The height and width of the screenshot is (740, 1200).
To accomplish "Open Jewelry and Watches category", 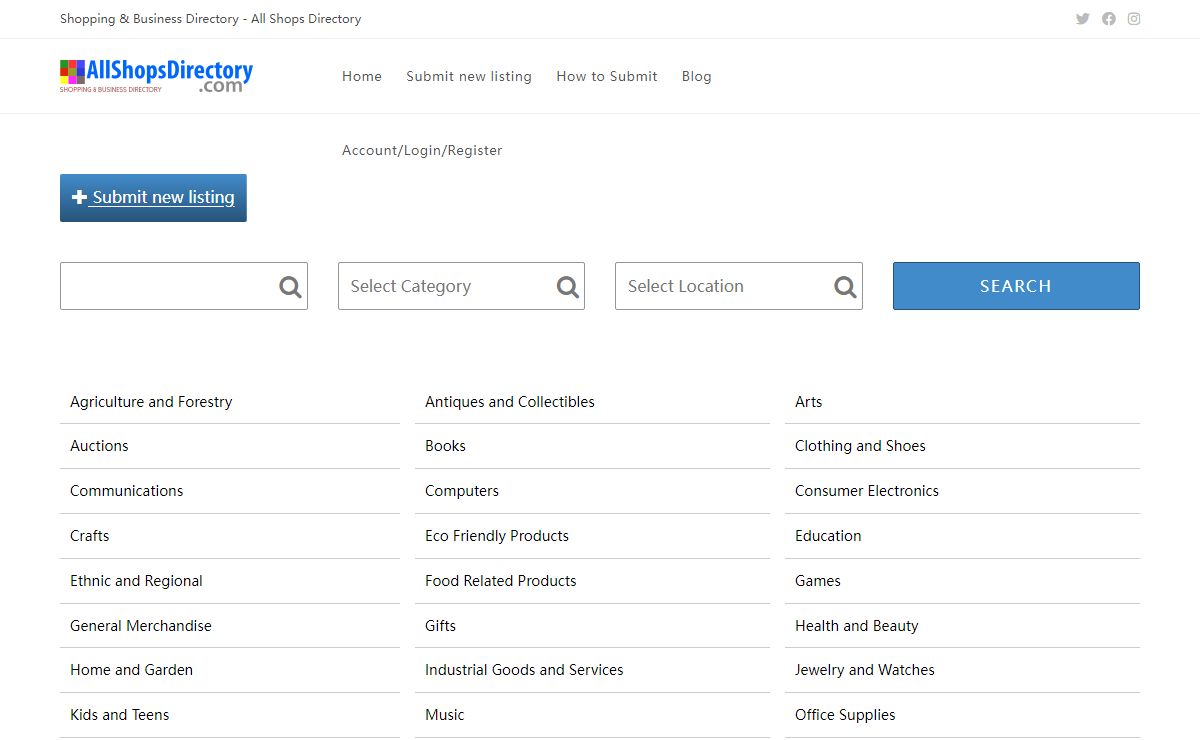I will click(865, 670).
